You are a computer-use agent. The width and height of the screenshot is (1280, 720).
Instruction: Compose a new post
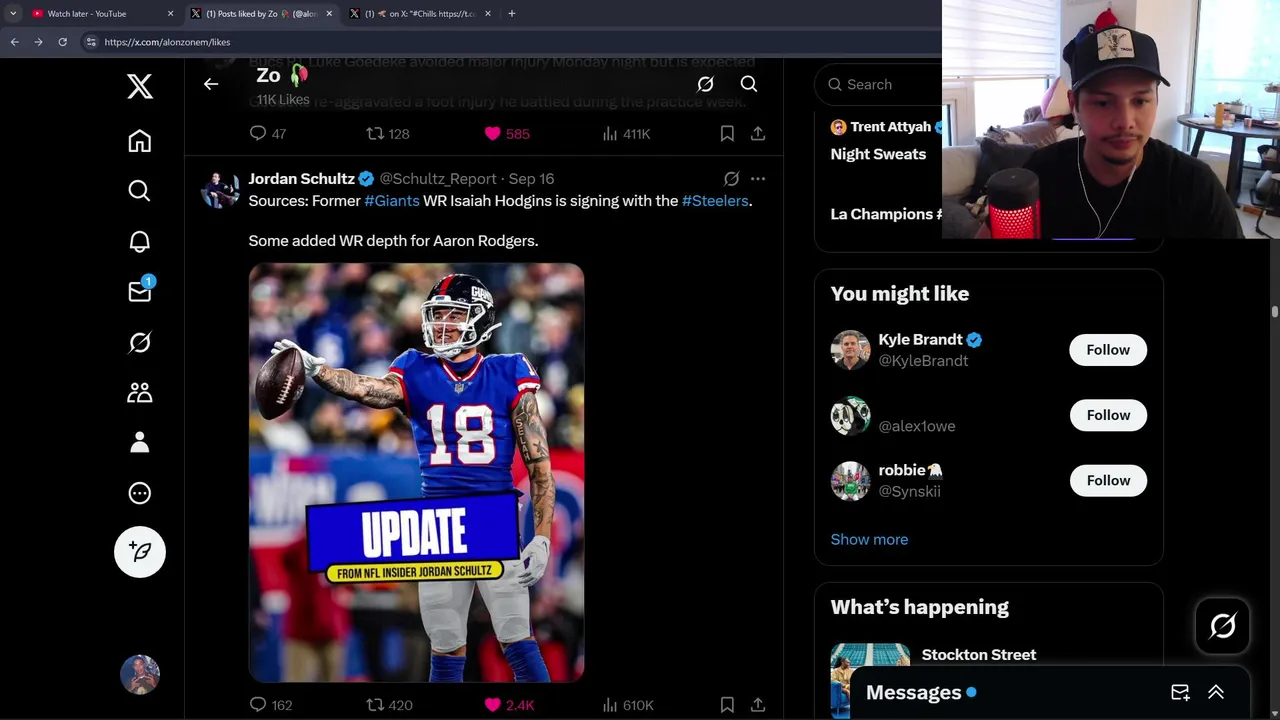click(140, 552)
